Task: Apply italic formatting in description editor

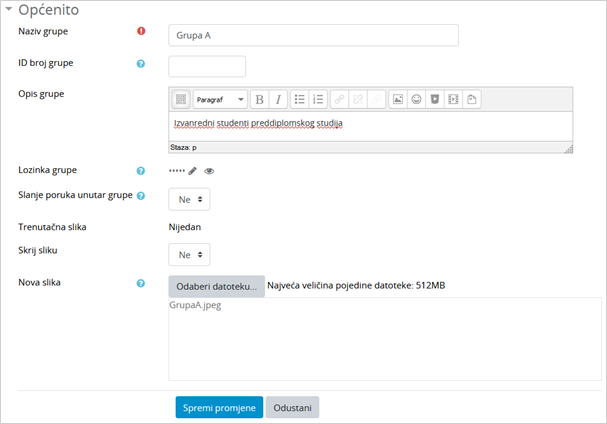Action: (x=278, y=99)
